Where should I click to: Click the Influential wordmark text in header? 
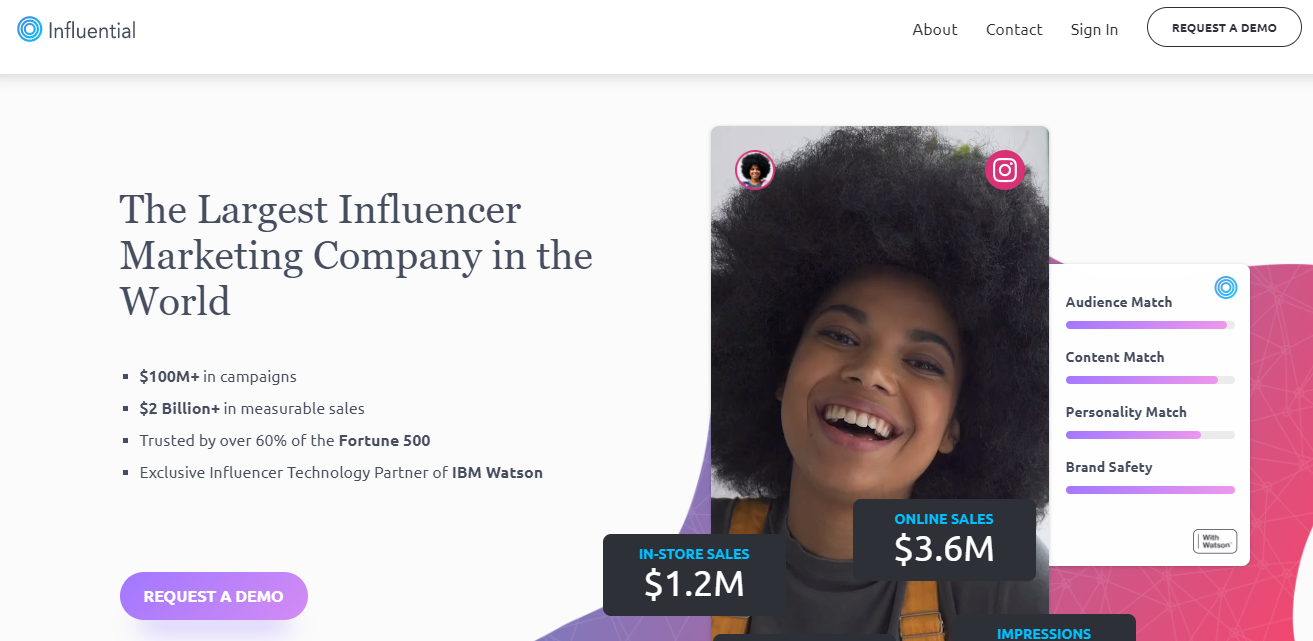tap(91, 30)
